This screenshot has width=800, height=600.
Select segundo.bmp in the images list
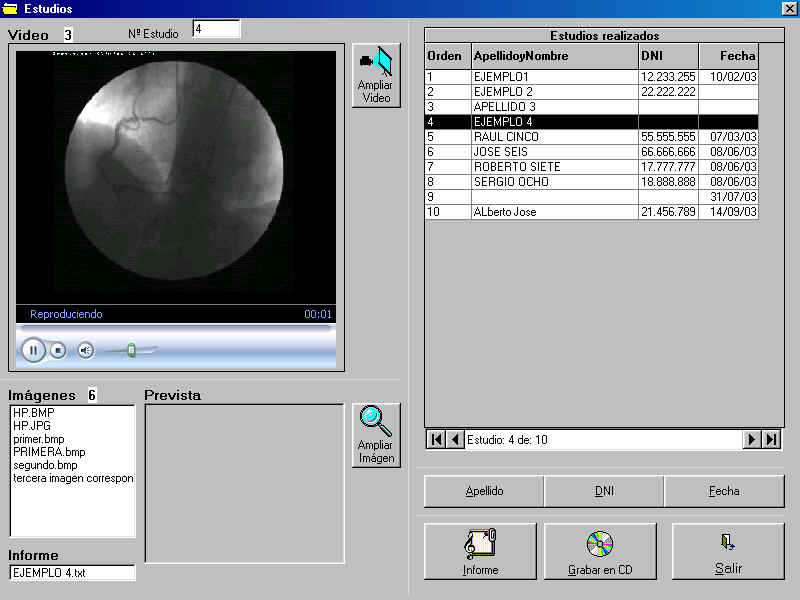[x=45, y=465]
